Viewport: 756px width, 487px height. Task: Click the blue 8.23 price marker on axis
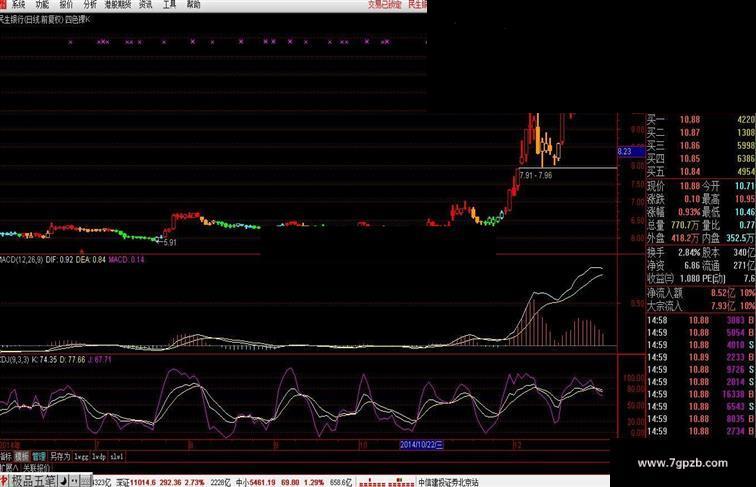pos(631,151)
